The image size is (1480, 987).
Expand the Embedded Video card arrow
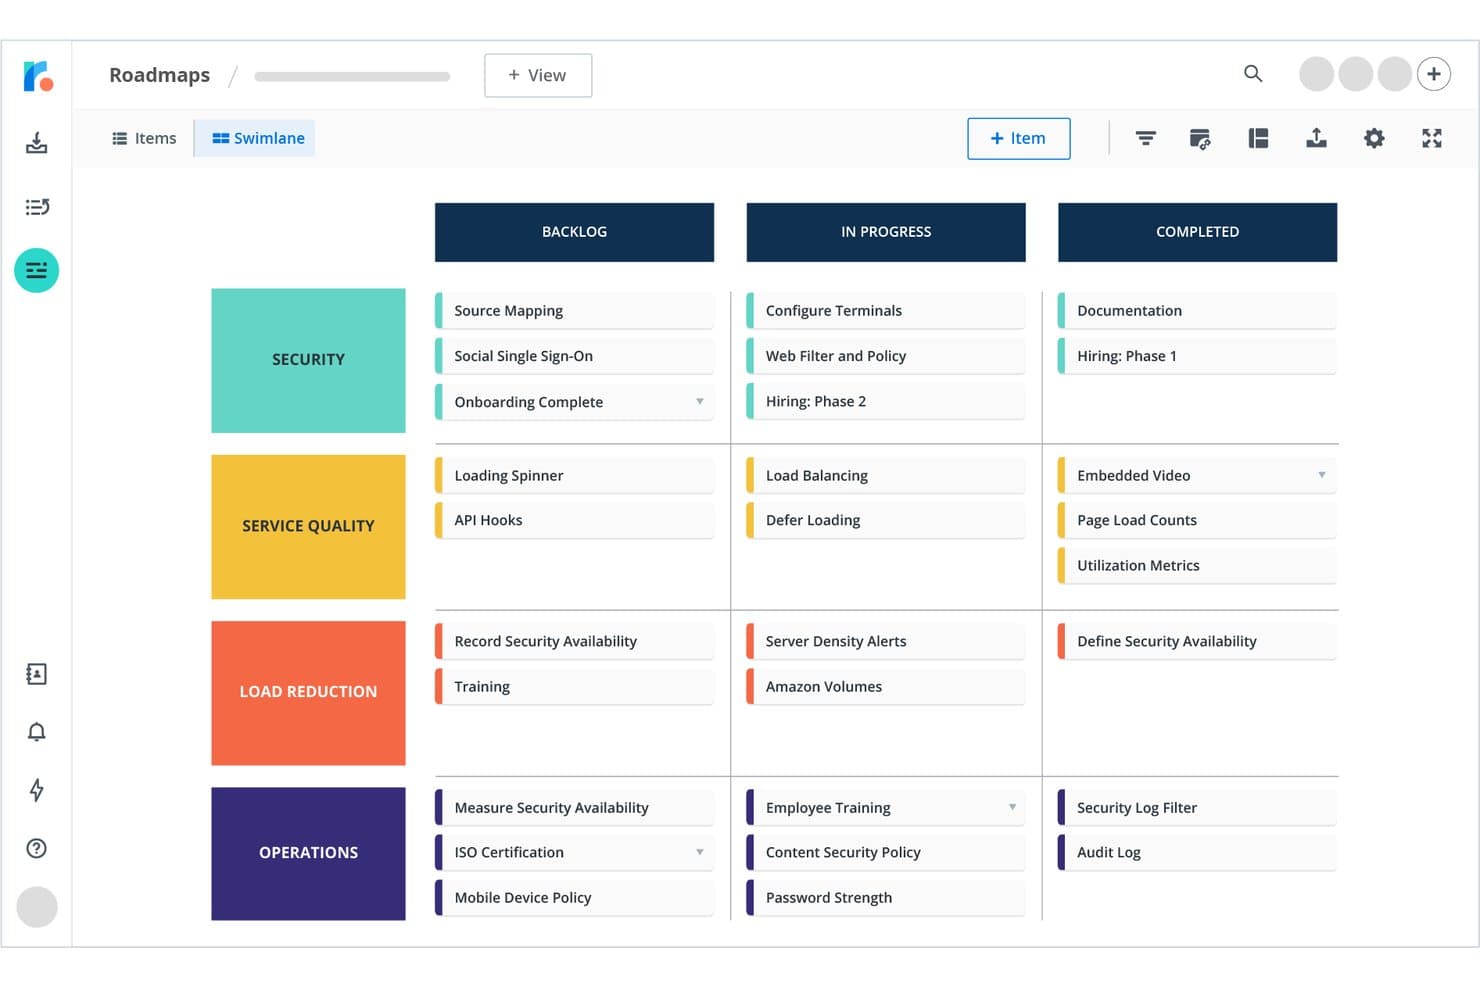1322,475
